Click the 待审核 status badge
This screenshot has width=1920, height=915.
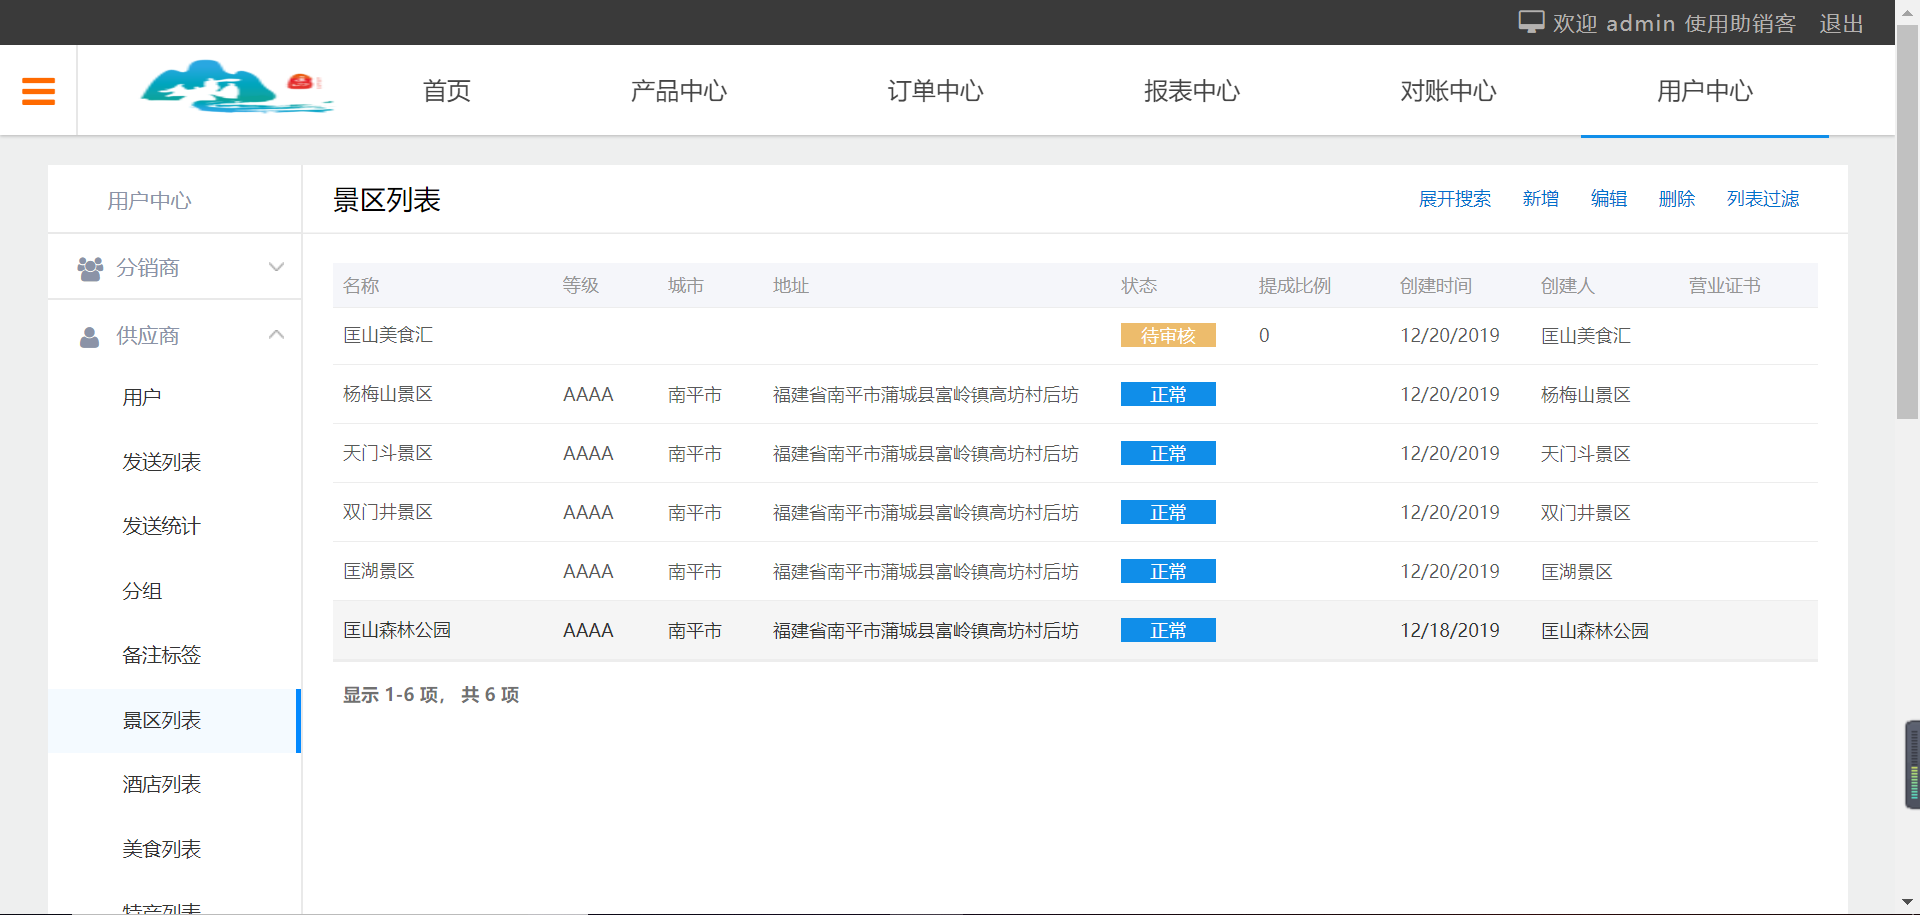pyautogui.click(x=1167, y=336)
